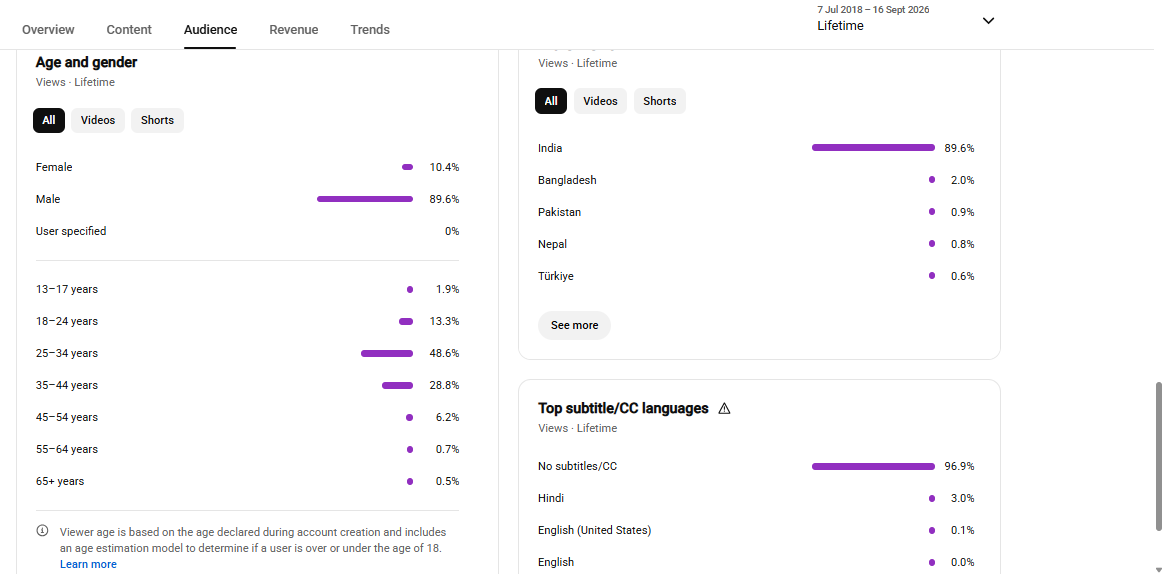Select Shorts filter in Age and gender

point(157,120)
